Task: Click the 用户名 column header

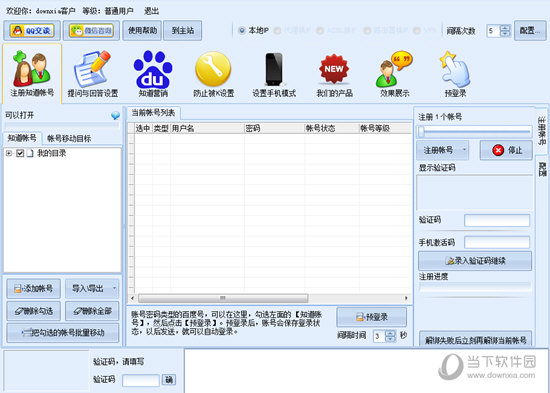Action: point(207,128)
